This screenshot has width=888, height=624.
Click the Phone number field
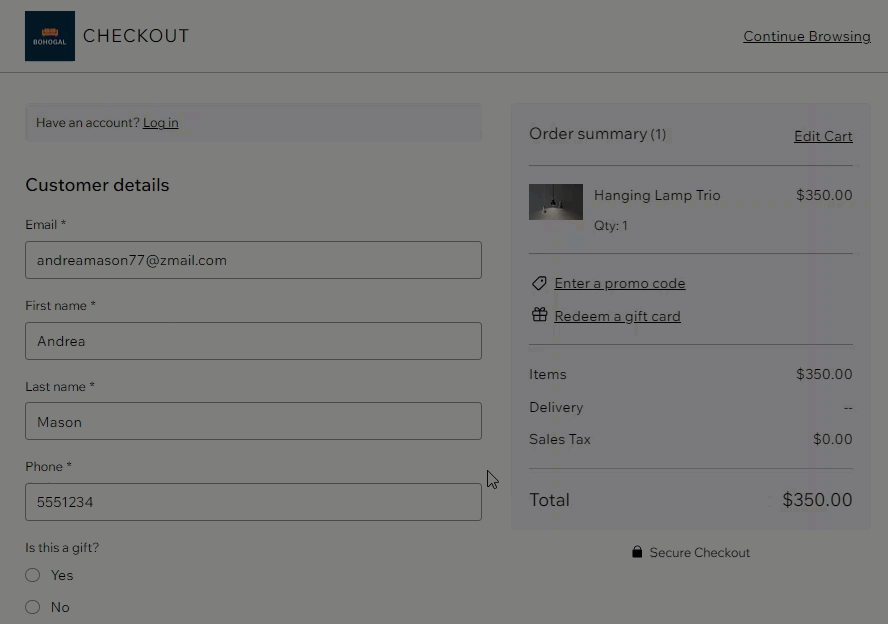[253, 502]
